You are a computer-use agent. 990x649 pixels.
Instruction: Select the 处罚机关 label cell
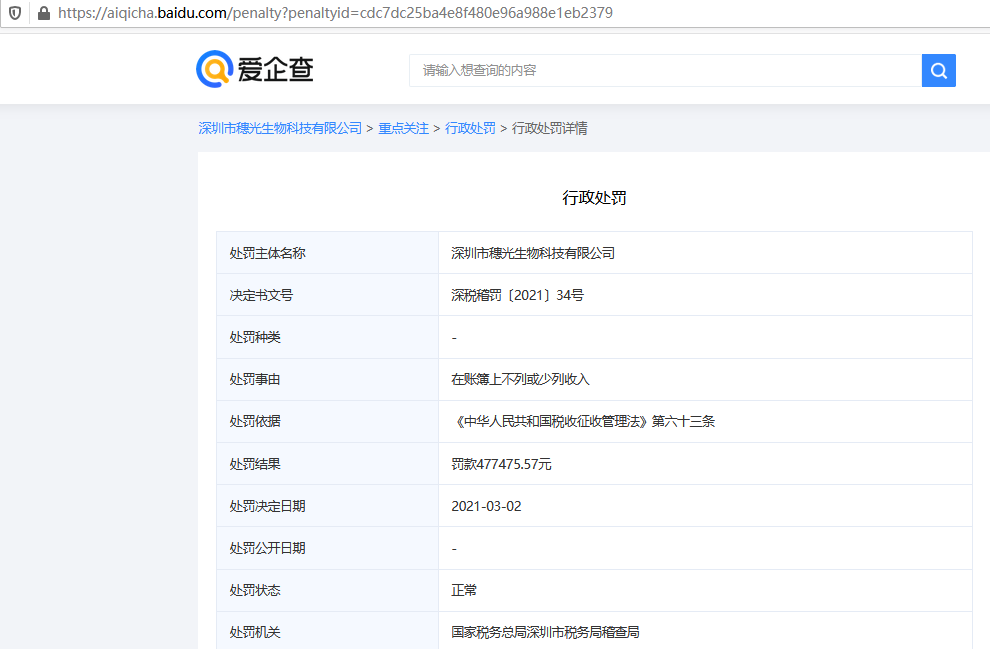328,631
